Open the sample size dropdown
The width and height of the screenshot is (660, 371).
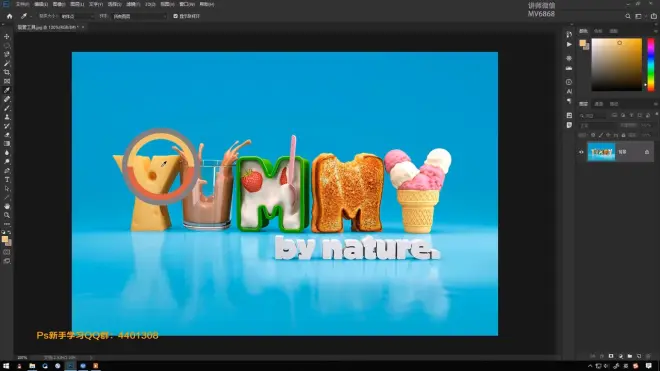point(77,16)
